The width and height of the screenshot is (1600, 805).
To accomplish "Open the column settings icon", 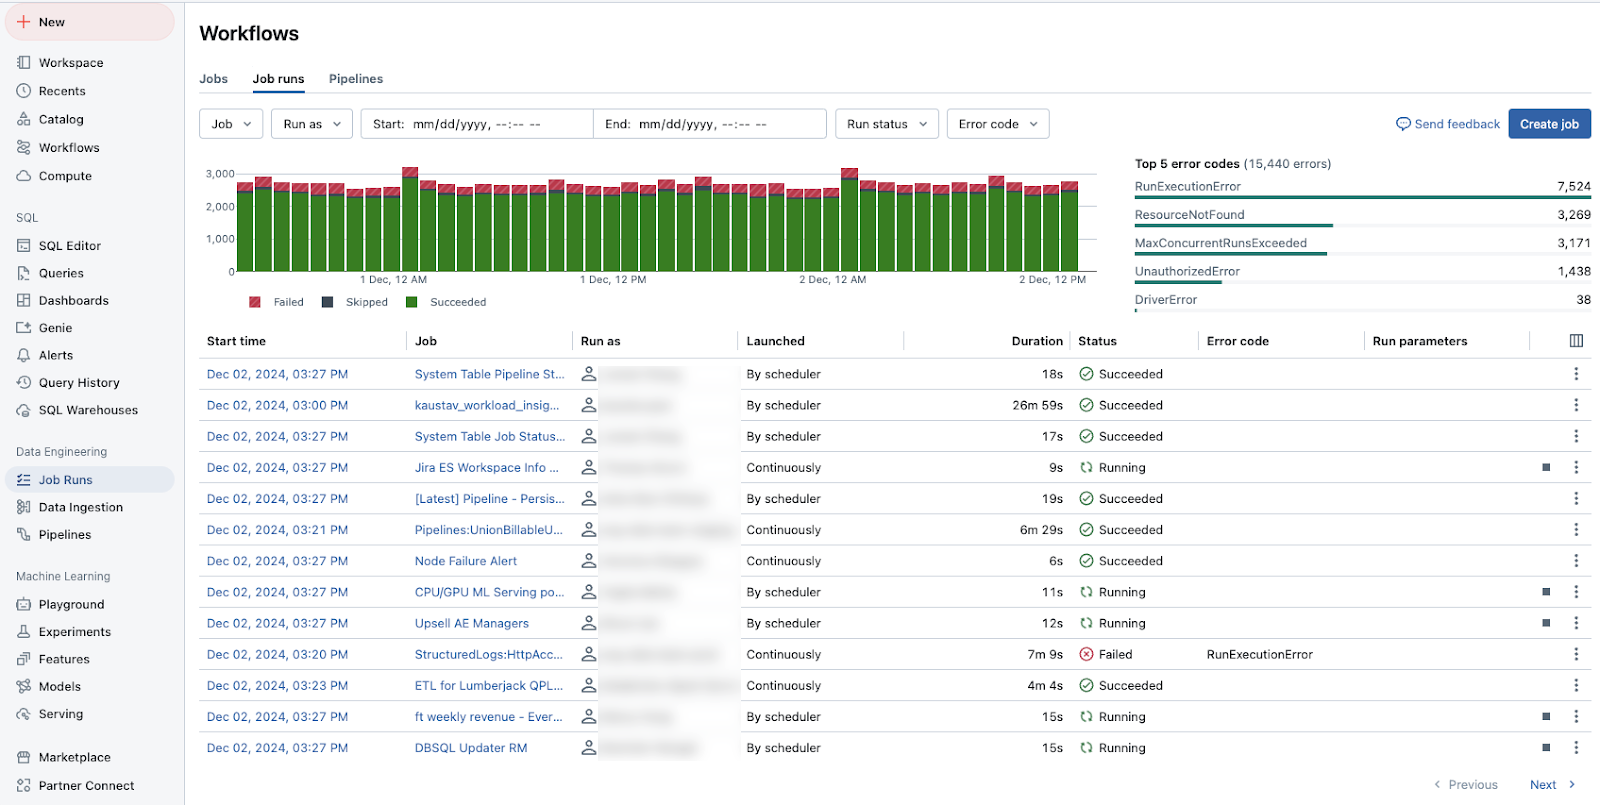I will tap(1576, 341).
